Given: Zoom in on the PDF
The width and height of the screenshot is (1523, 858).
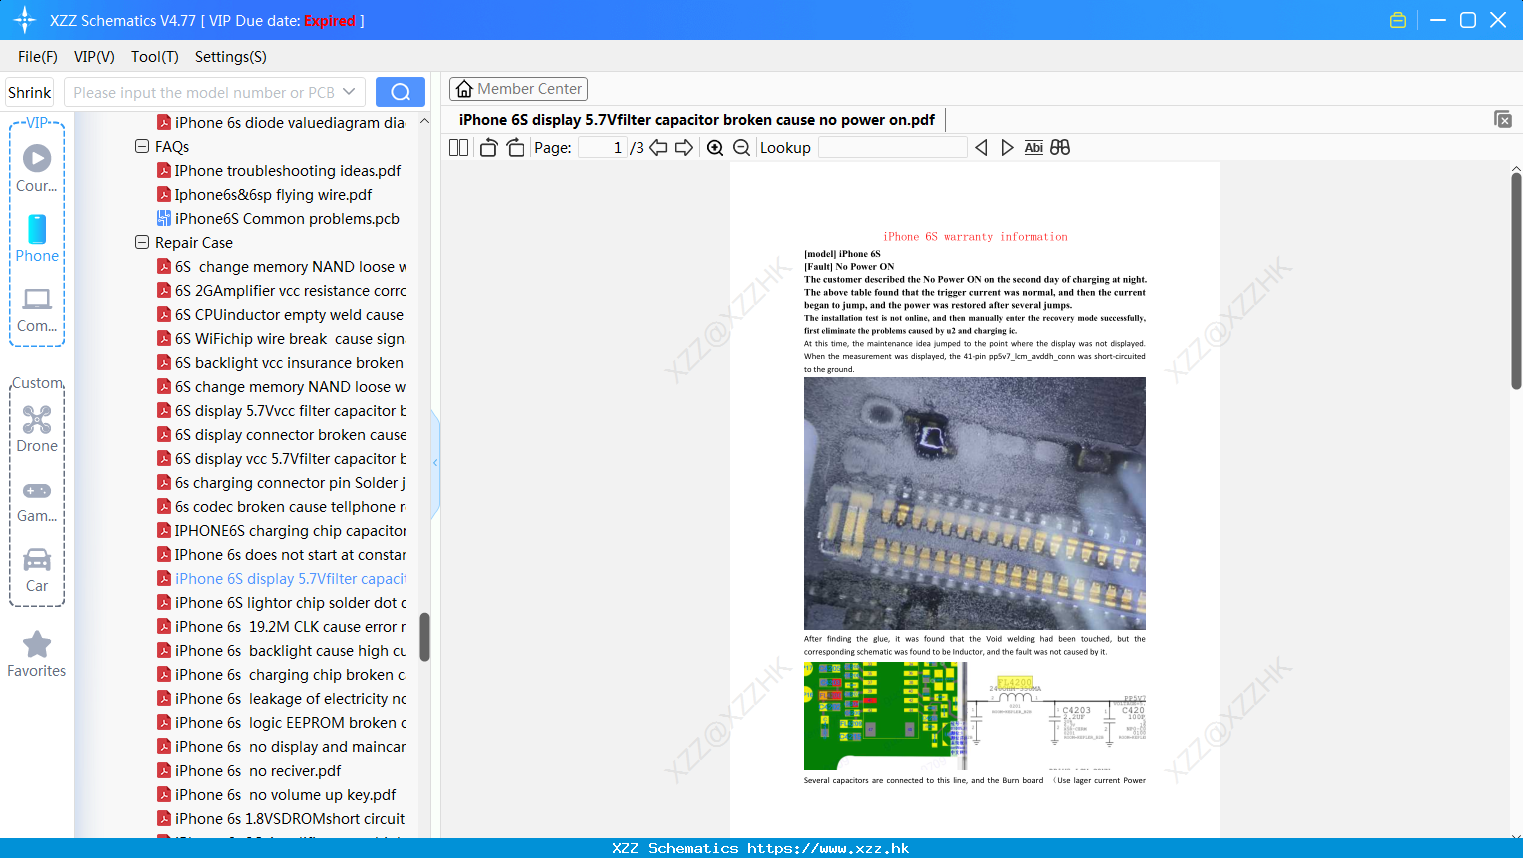Looking at the screenshot, I should pos(715,148).
